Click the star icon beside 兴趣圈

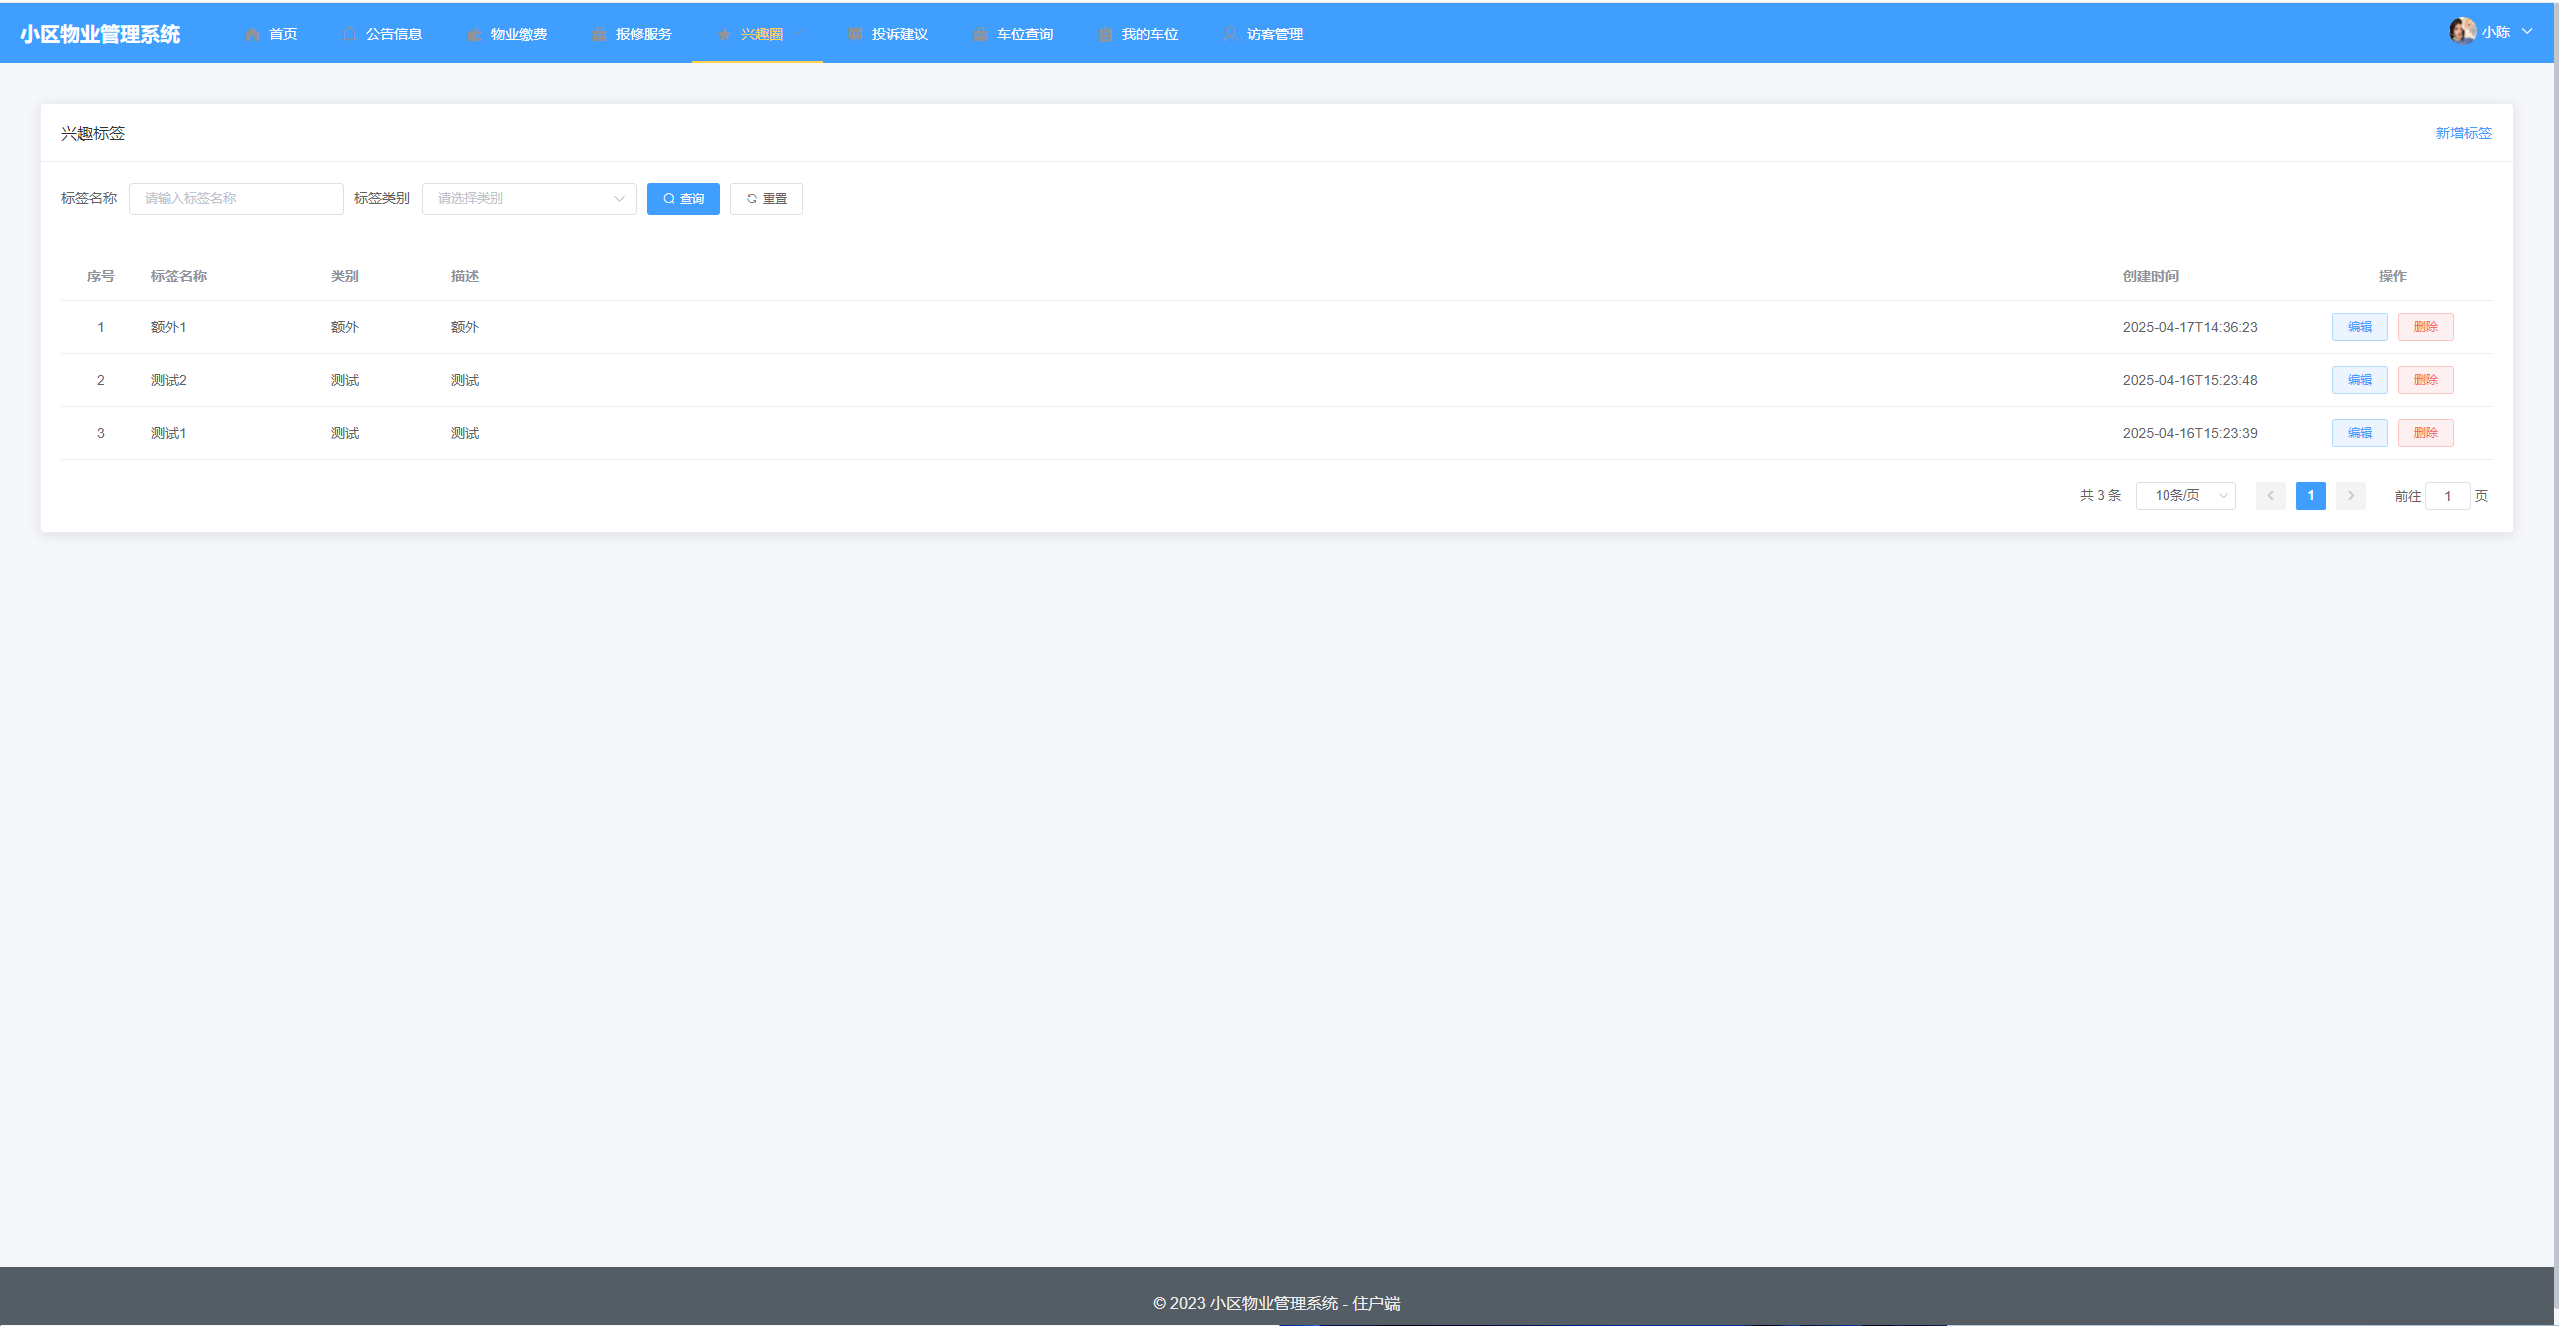pos(724,34)
